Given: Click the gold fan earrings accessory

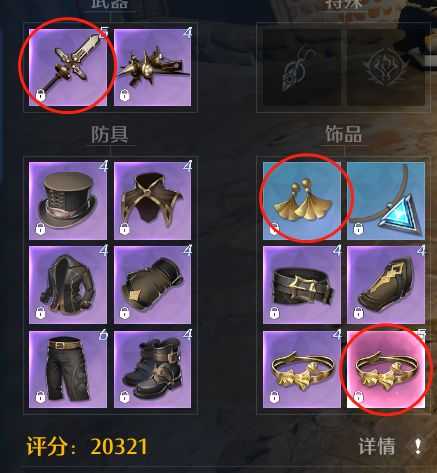Looking at the screenshot, I should point(302,201).
